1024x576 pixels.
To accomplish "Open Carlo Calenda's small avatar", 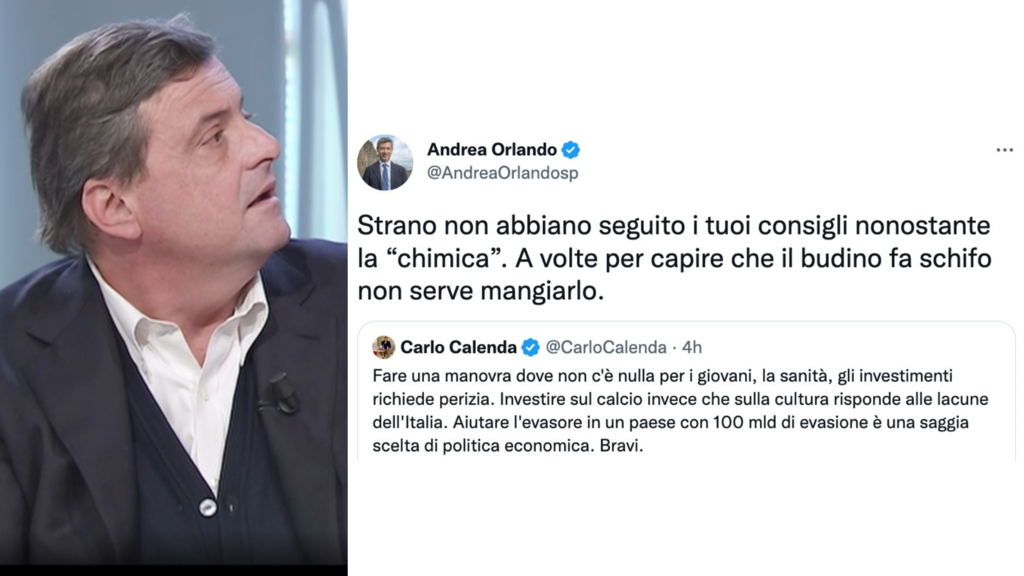I will point(383,347).
